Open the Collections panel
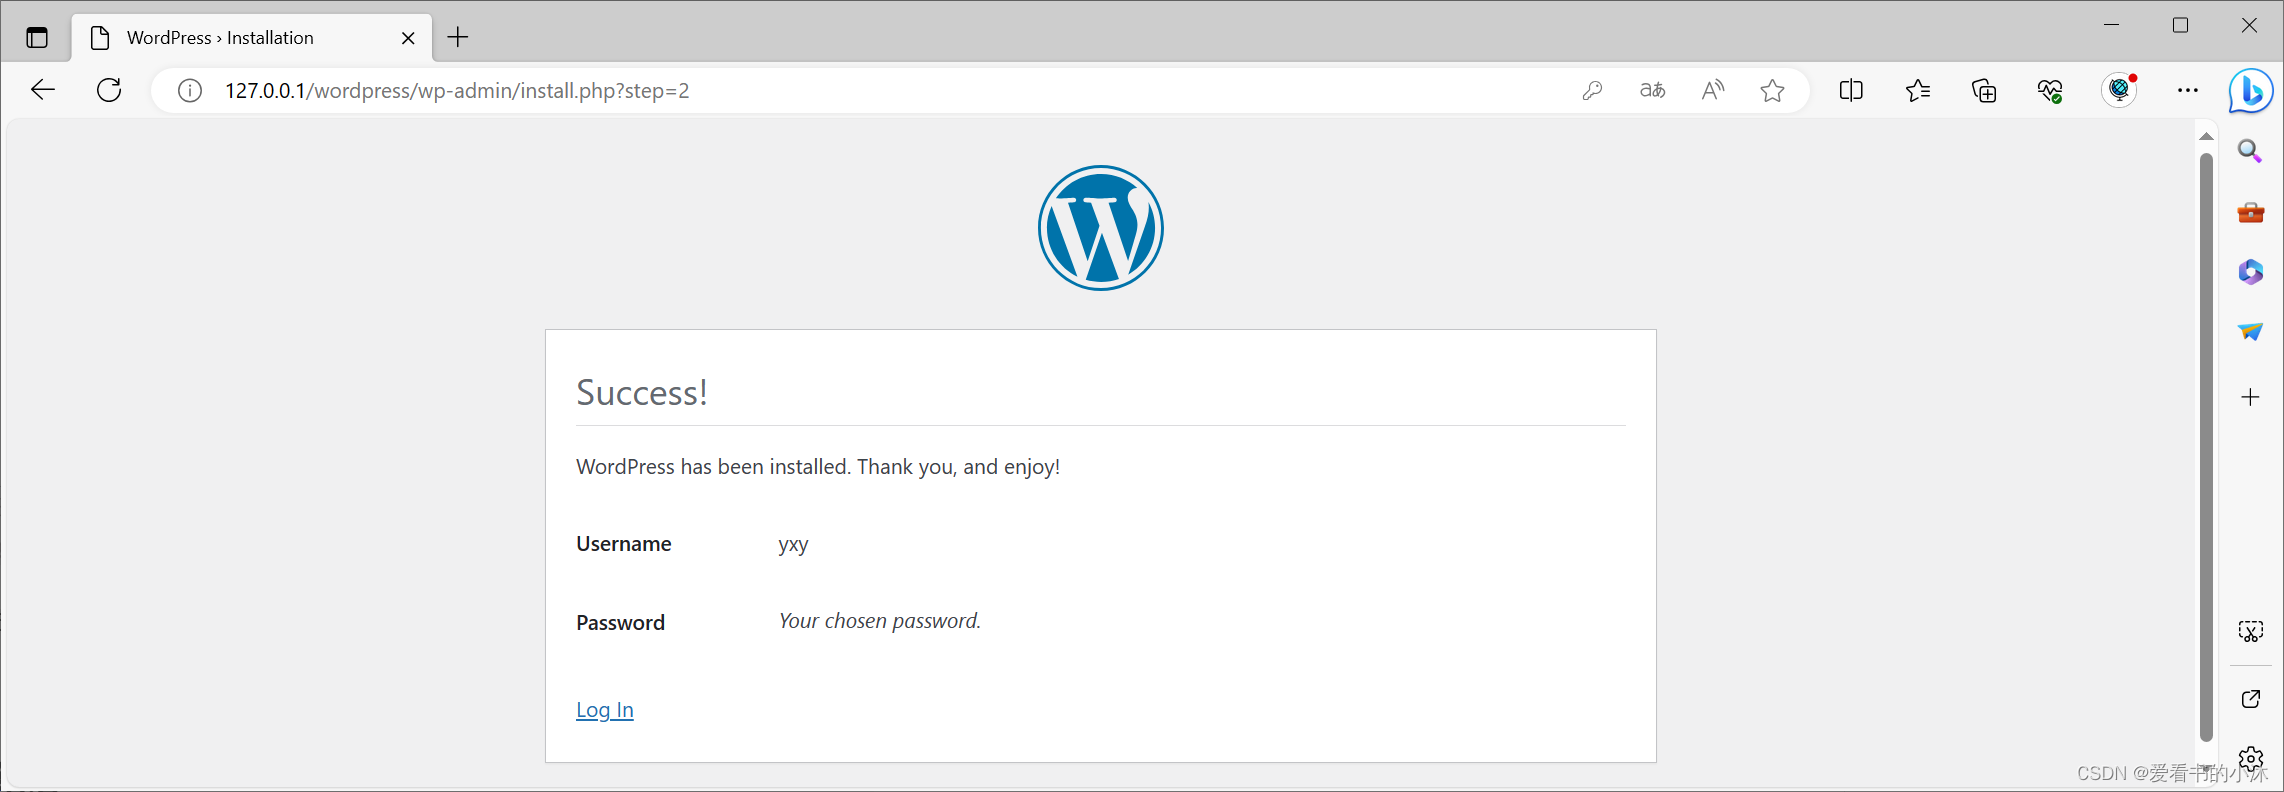Screen dimensions: 2284x792 (x=1984, y=91)
